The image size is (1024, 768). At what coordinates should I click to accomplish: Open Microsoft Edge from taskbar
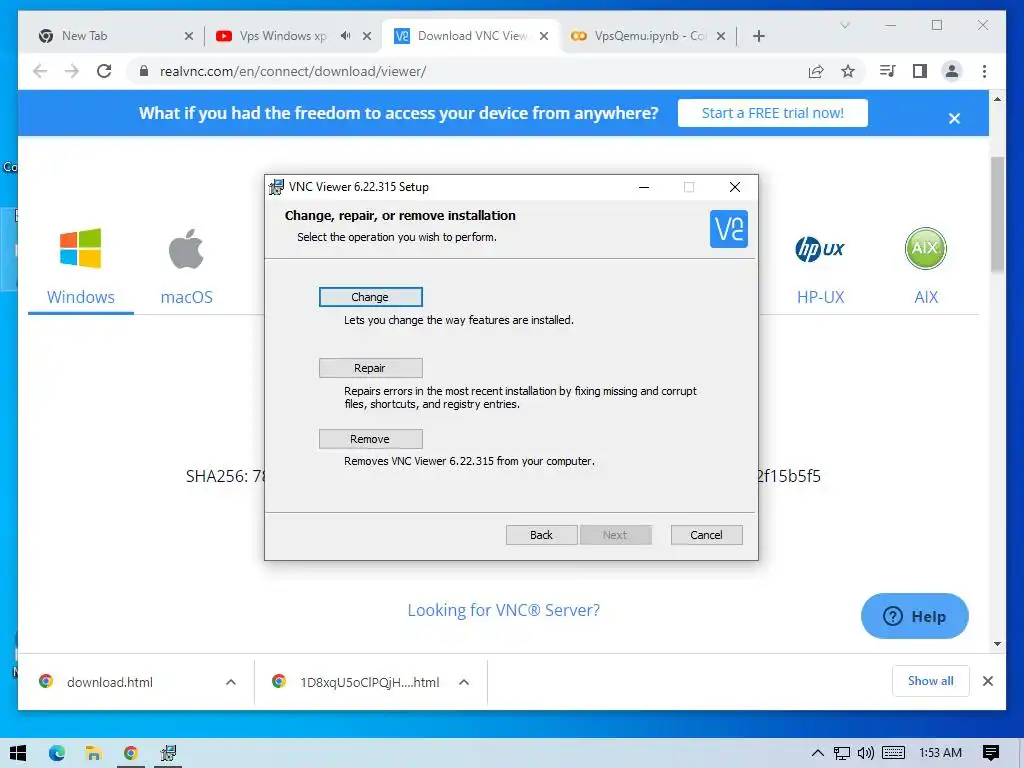pyautogui.click(x=57, y=753)
